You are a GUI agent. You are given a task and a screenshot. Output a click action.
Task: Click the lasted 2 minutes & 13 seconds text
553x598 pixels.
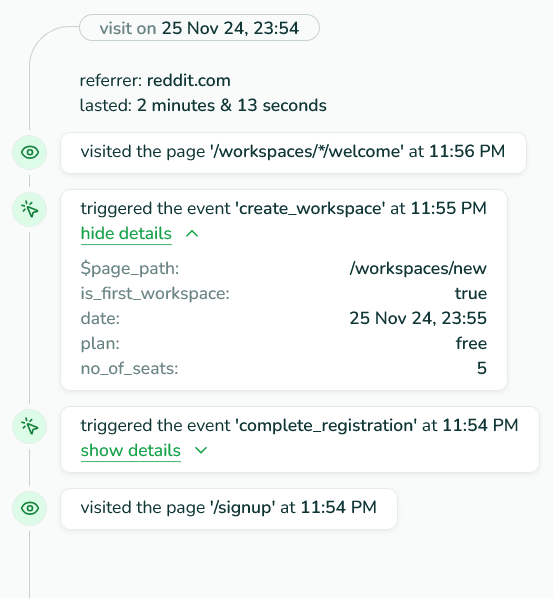[x=203, y=106]
